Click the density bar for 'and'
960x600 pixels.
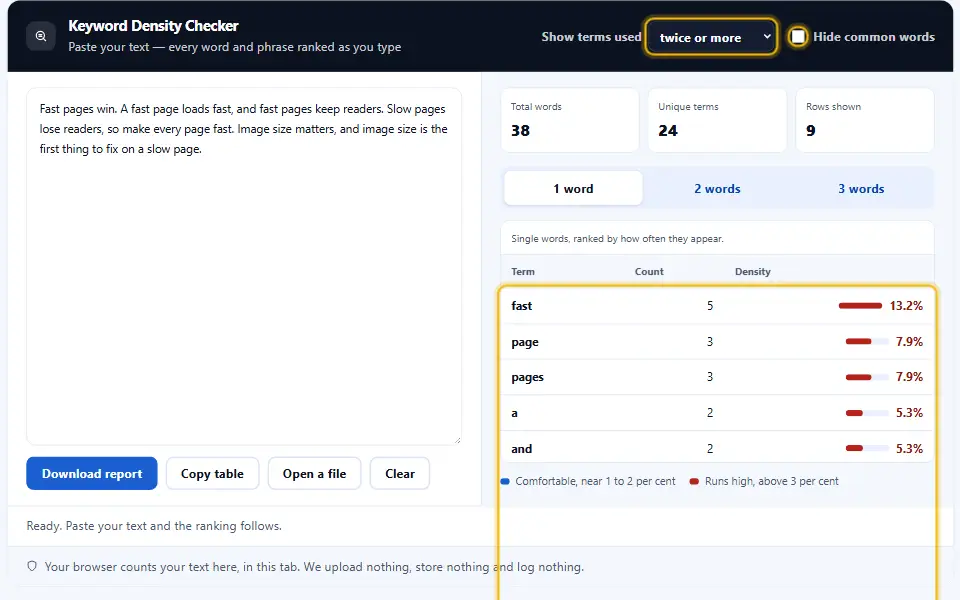tap(866, 448)
